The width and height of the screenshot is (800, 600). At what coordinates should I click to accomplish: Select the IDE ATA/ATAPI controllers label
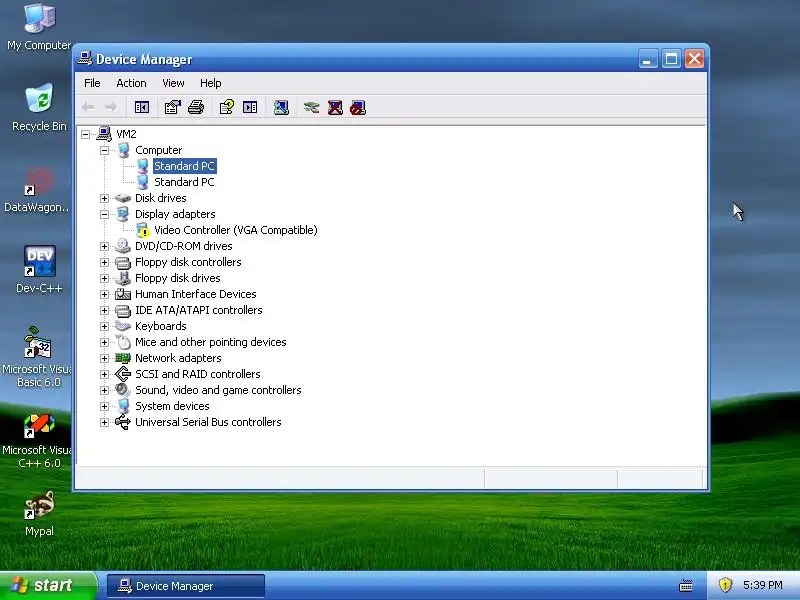coord(198,310)
